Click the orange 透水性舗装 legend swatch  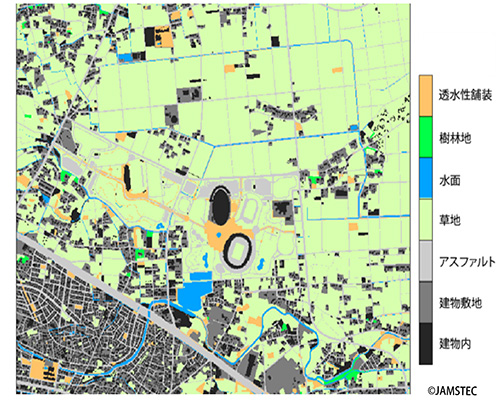pos(426,96)
